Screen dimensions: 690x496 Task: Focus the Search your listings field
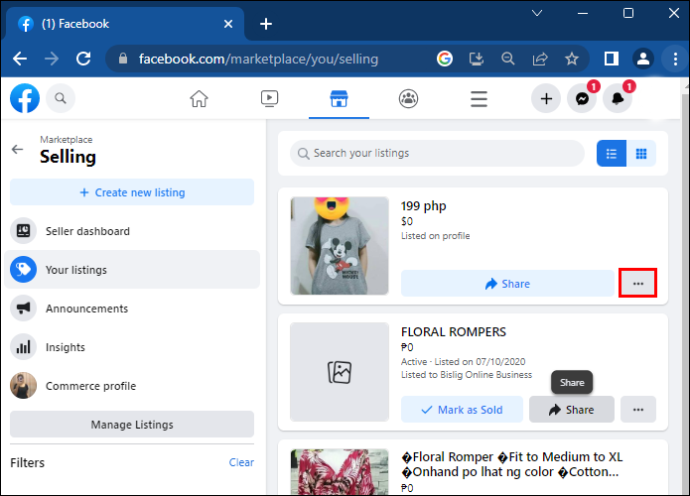click(437, 153)
